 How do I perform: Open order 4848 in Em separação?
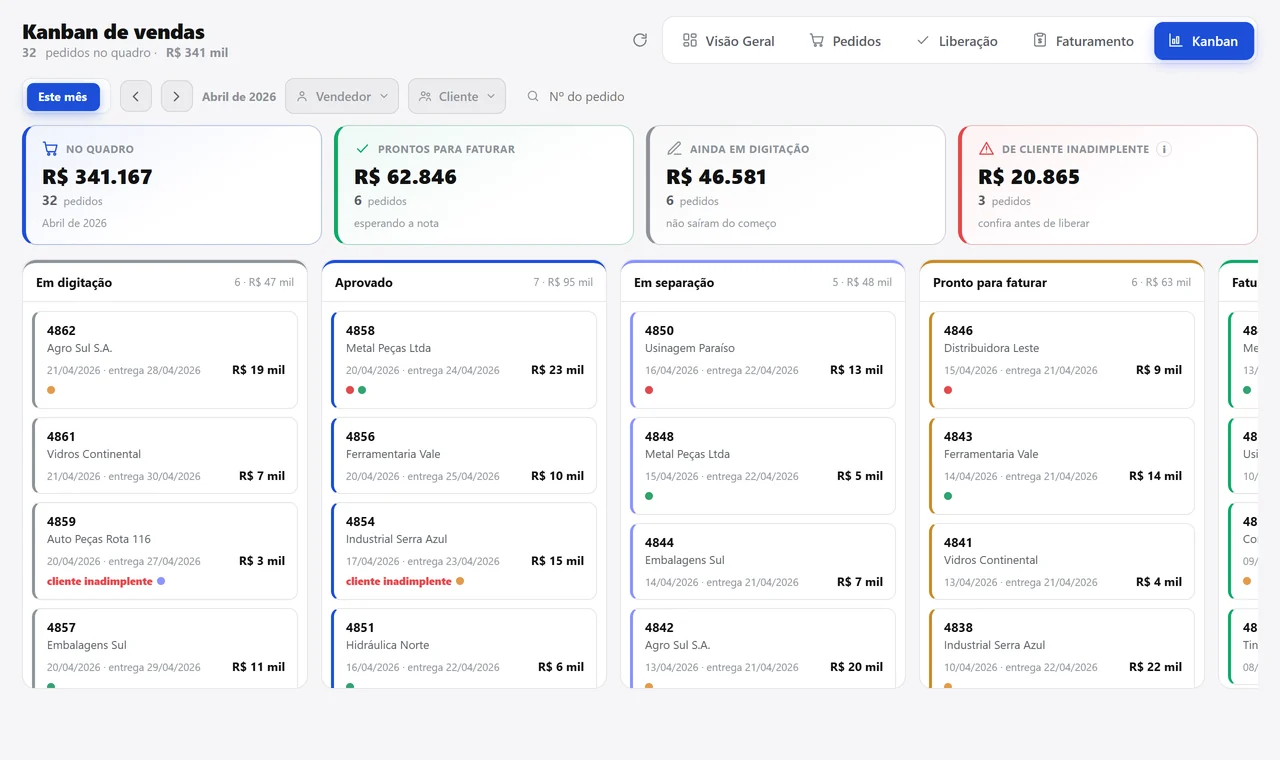point(763,466)
